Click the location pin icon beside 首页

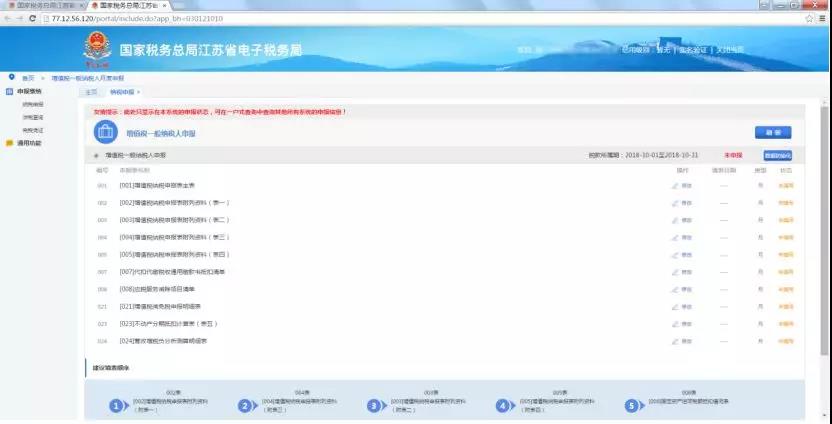click(x=11, y=76)
